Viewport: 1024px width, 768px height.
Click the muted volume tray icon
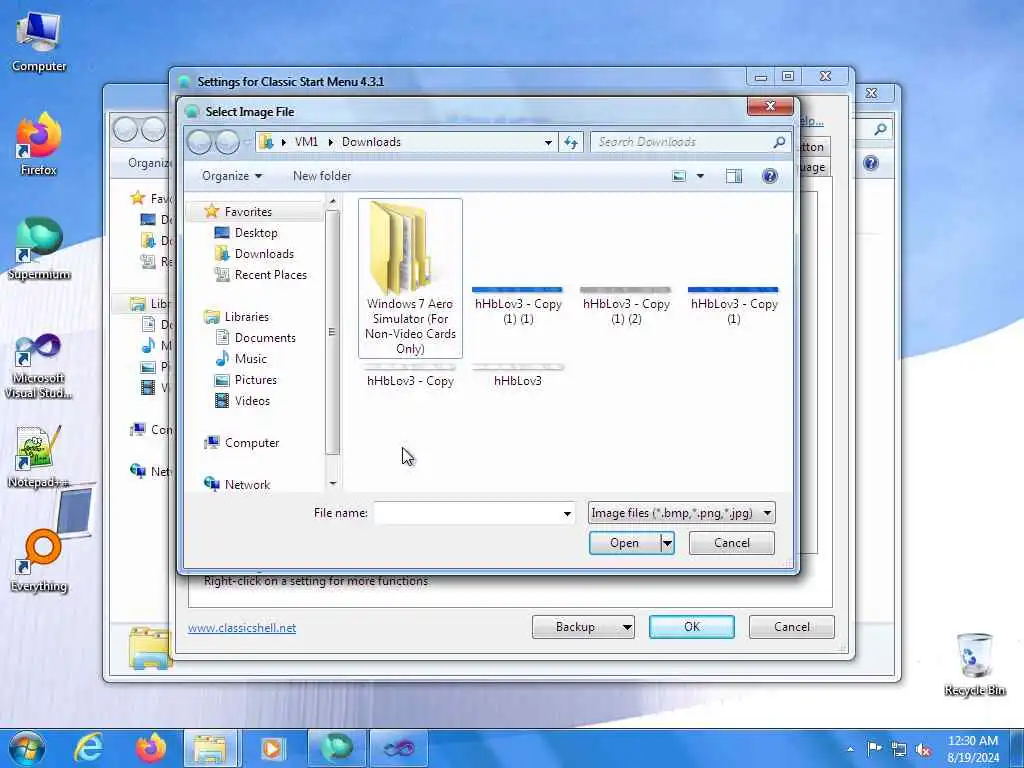(x=923, y=749)
